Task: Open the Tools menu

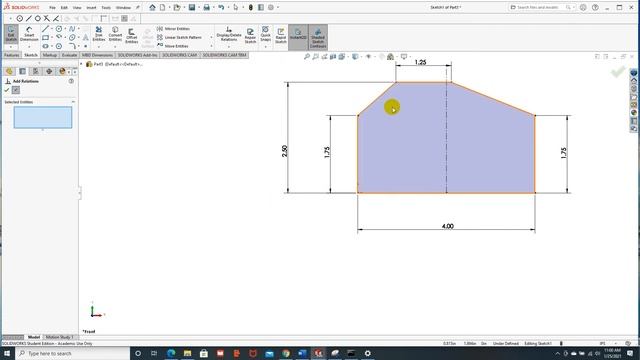Action: point(106,8)
